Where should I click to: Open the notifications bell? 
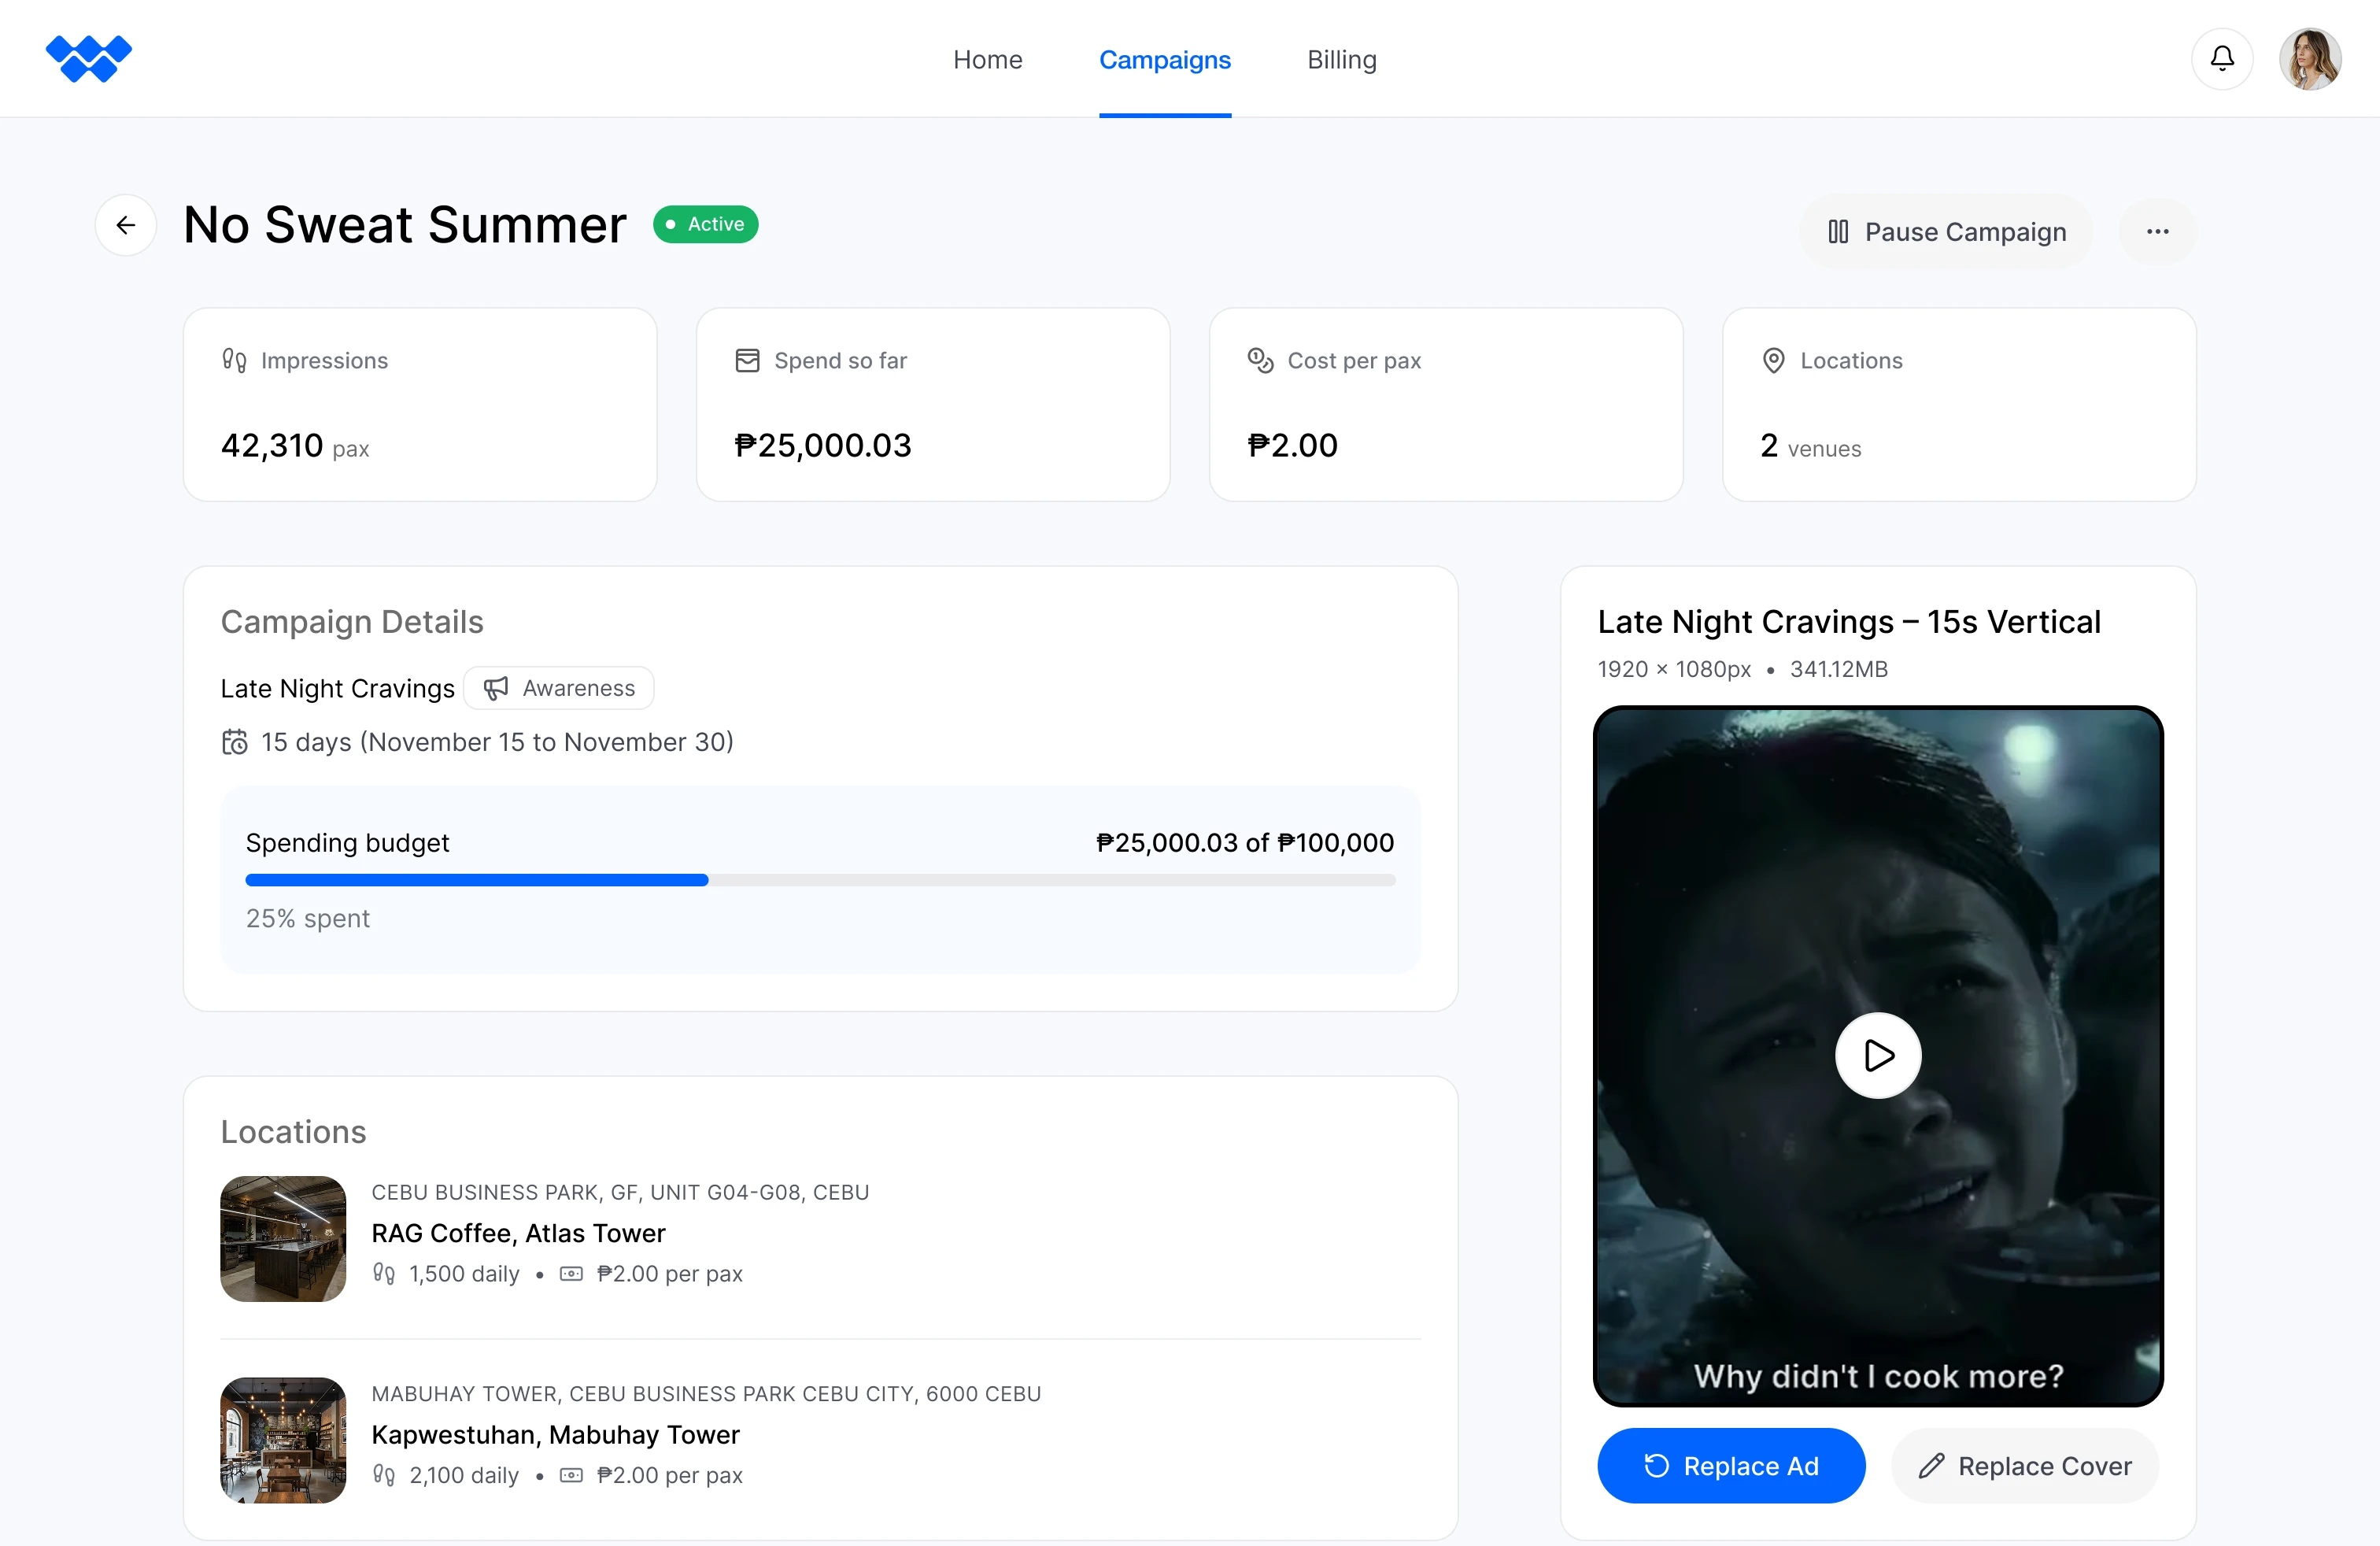point(2222,58)
